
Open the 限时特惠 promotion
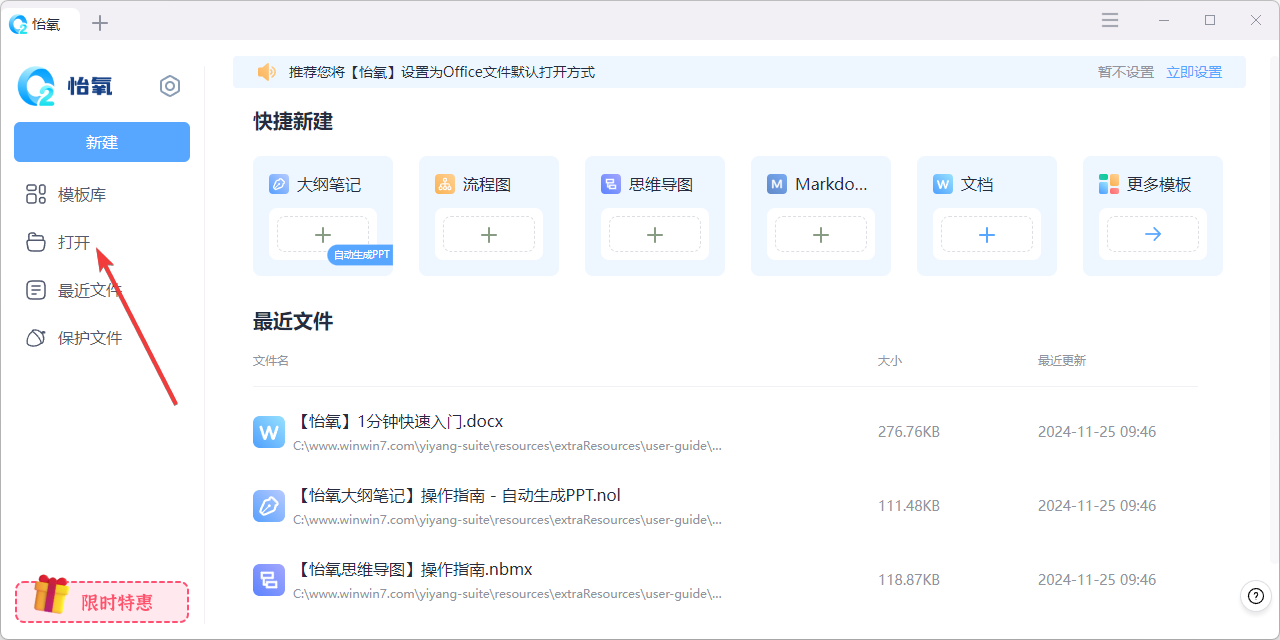(101, 601)
